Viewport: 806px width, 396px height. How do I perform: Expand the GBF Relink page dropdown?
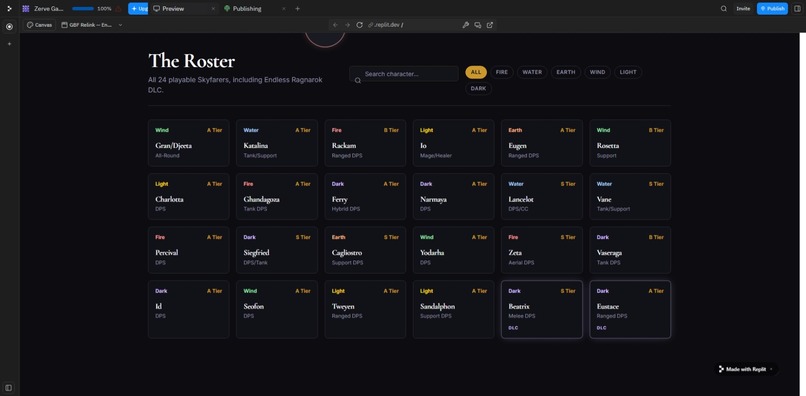click(91, 25)
